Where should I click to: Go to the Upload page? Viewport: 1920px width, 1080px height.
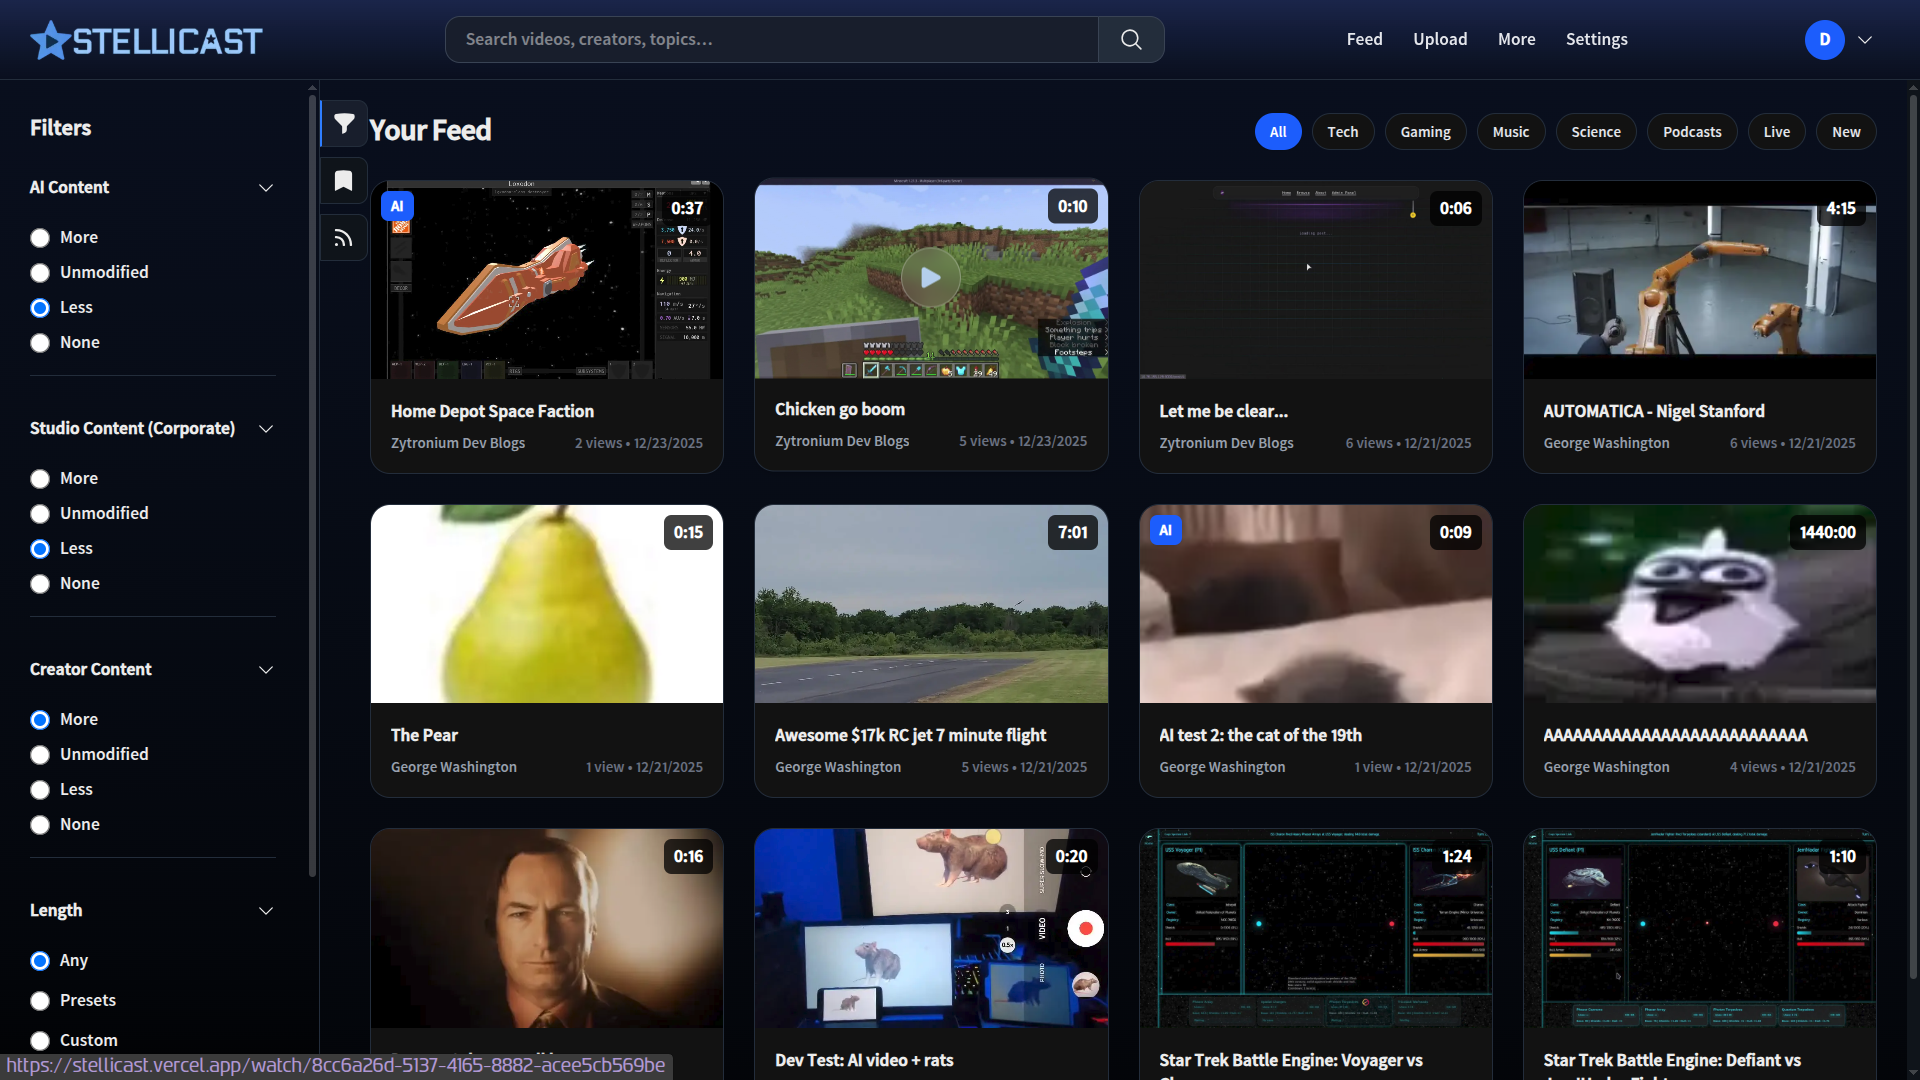point(1440,39)
